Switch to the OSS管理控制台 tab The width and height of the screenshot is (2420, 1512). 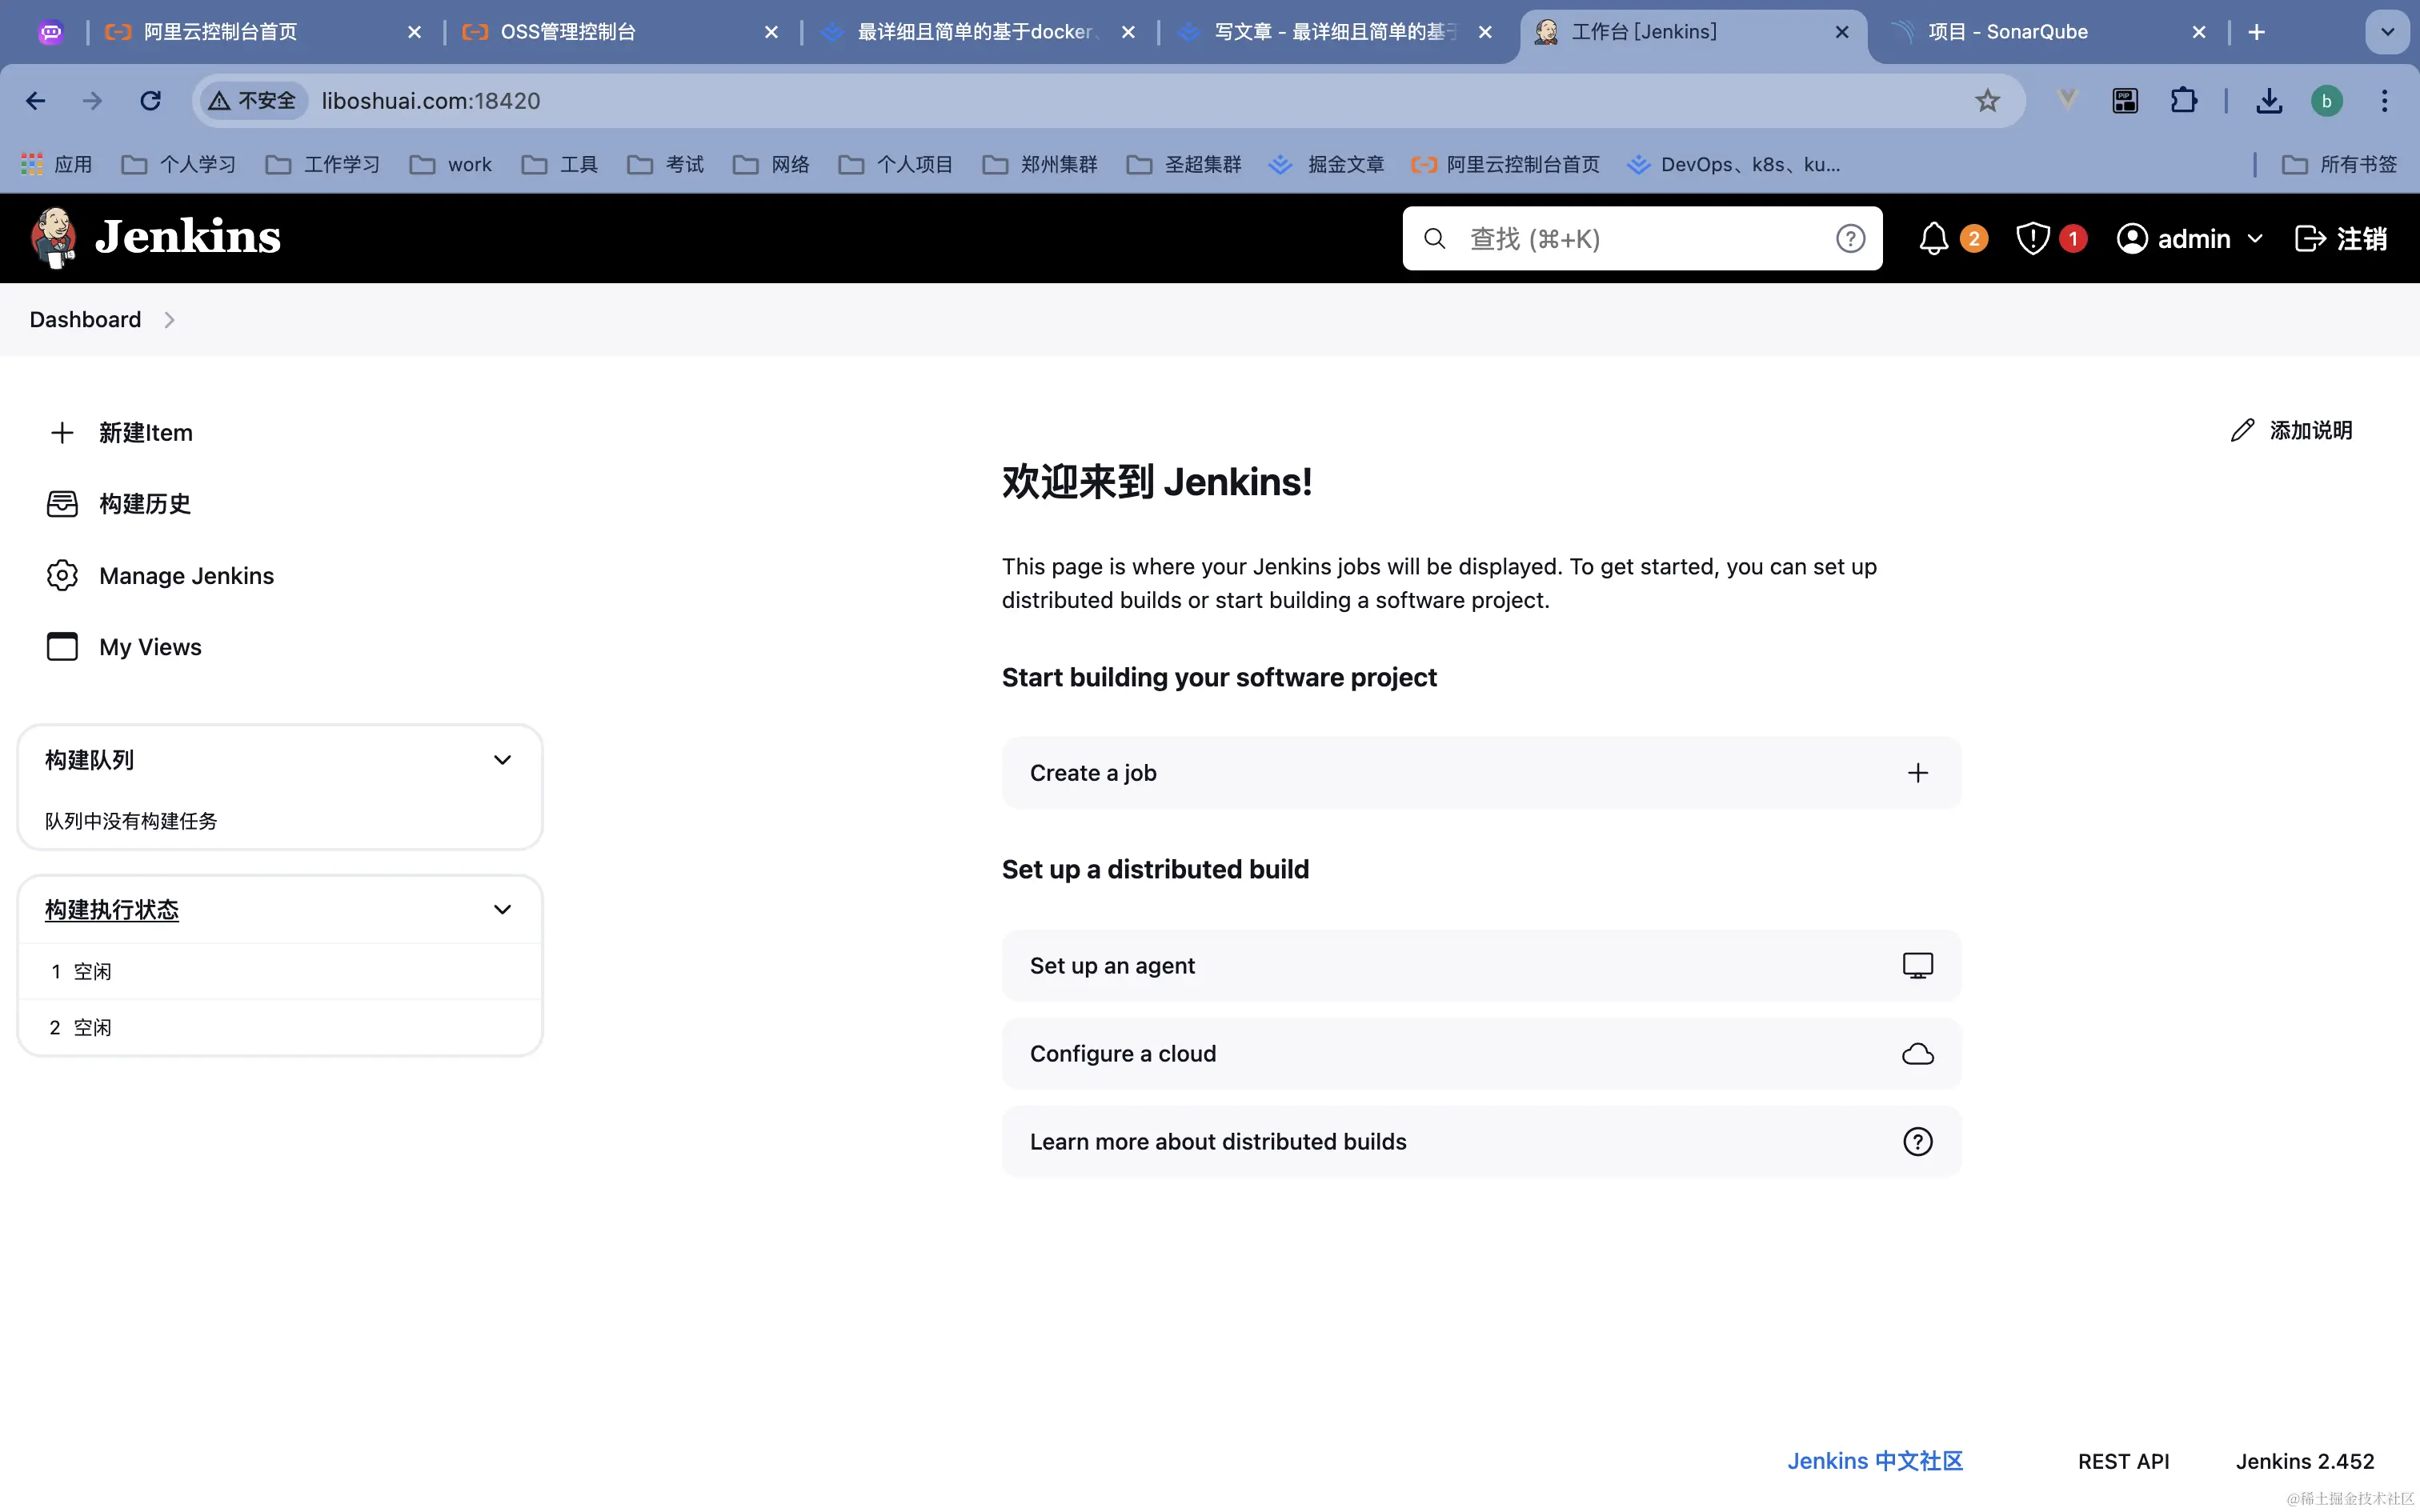567,32
